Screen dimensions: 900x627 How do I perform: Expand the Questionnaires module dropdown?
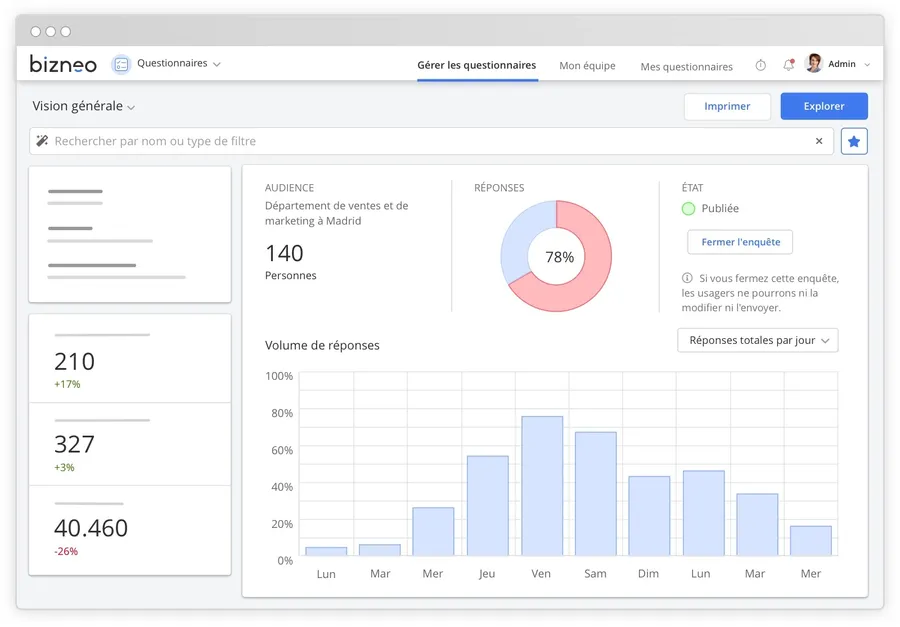(217, 64)
